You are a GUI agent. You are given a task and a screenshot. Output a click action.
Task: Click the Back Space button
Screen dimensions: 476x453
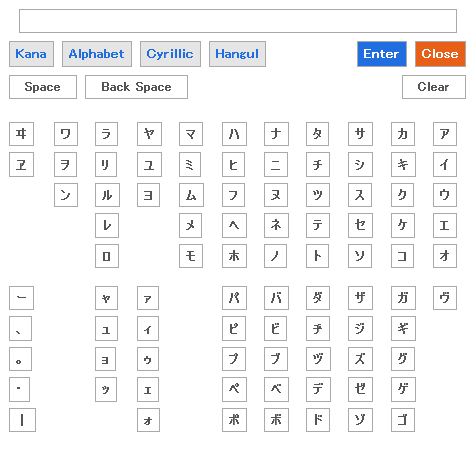pyautogui.click(x=136, y=87)
